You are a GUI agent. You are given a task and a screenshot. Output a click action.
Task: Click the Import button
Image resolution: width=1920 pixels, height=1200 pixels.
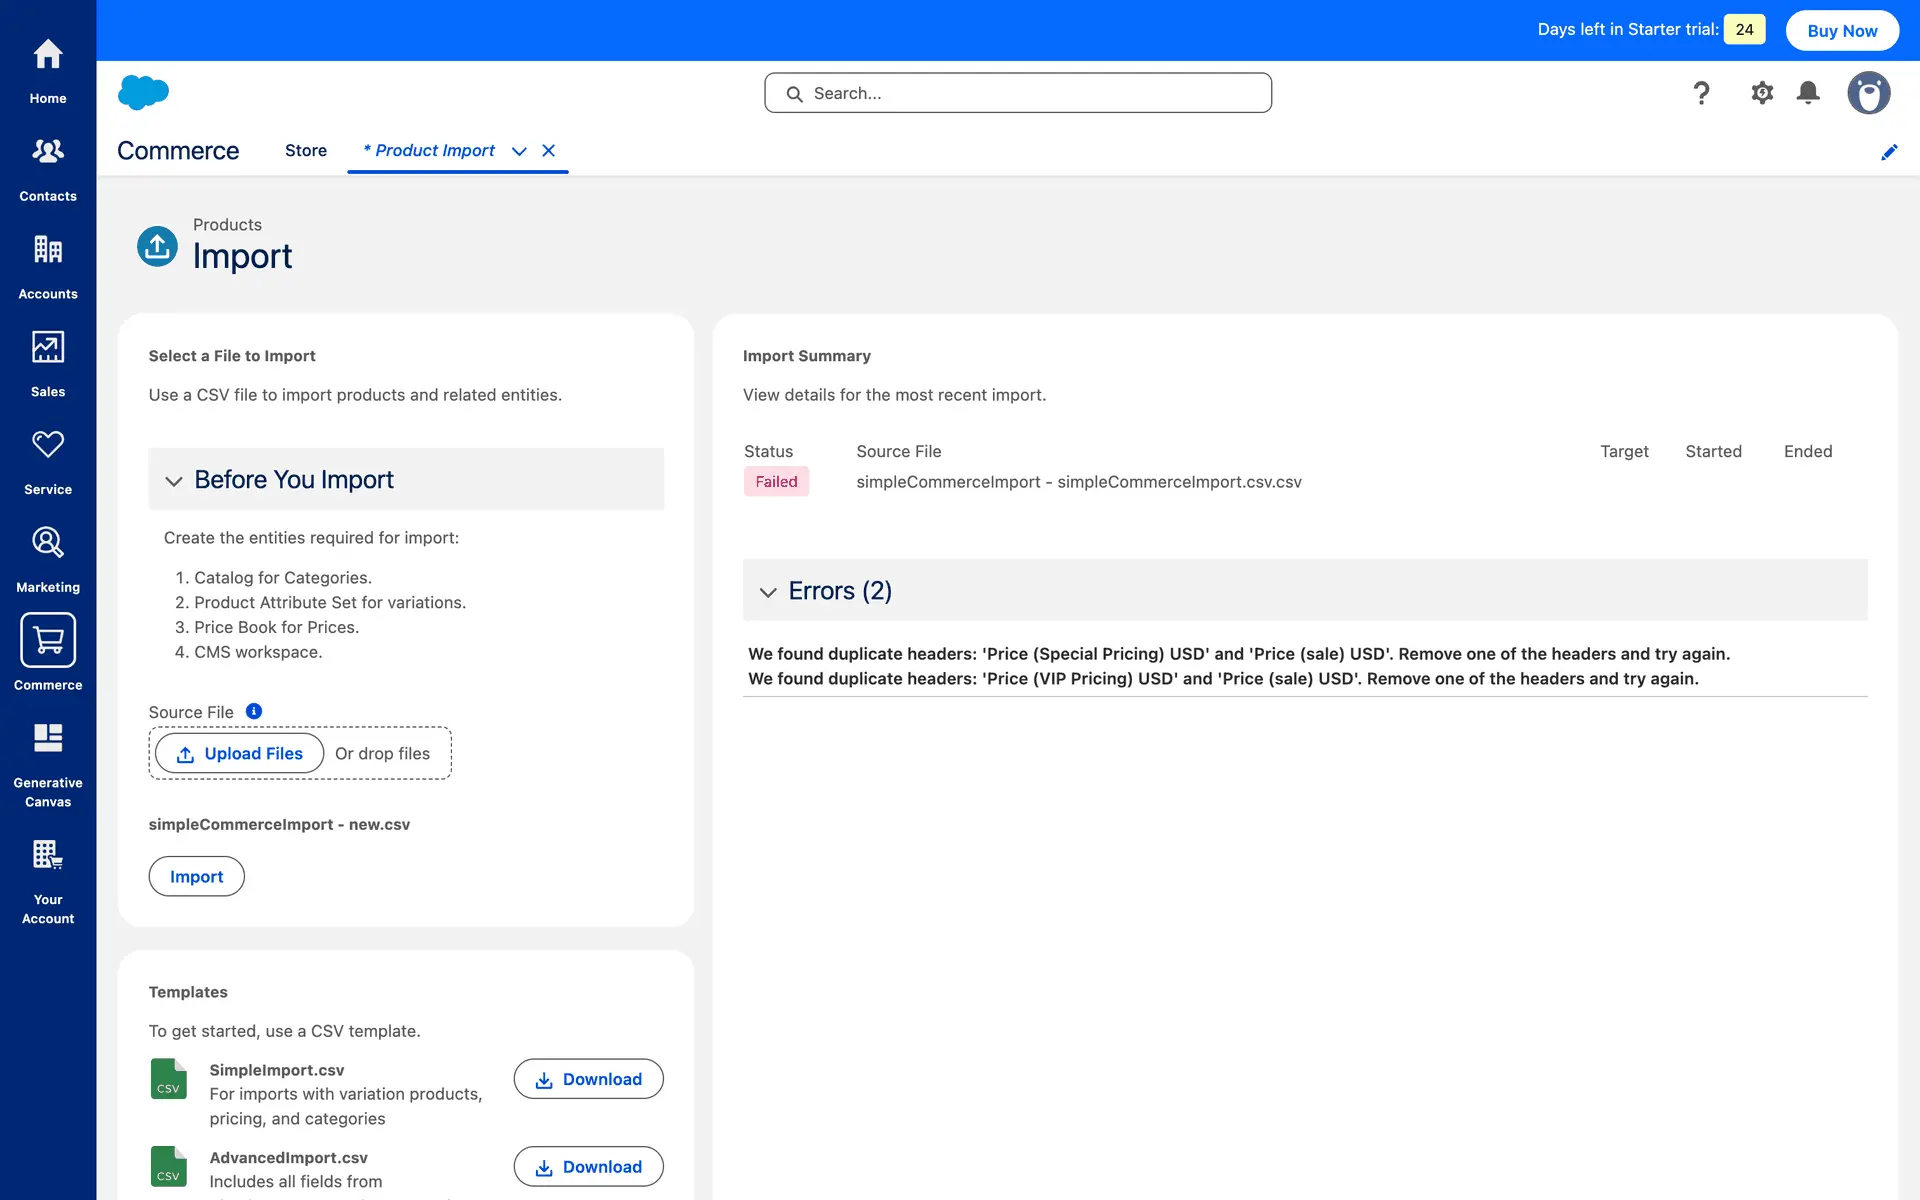[x=196, y=876]
